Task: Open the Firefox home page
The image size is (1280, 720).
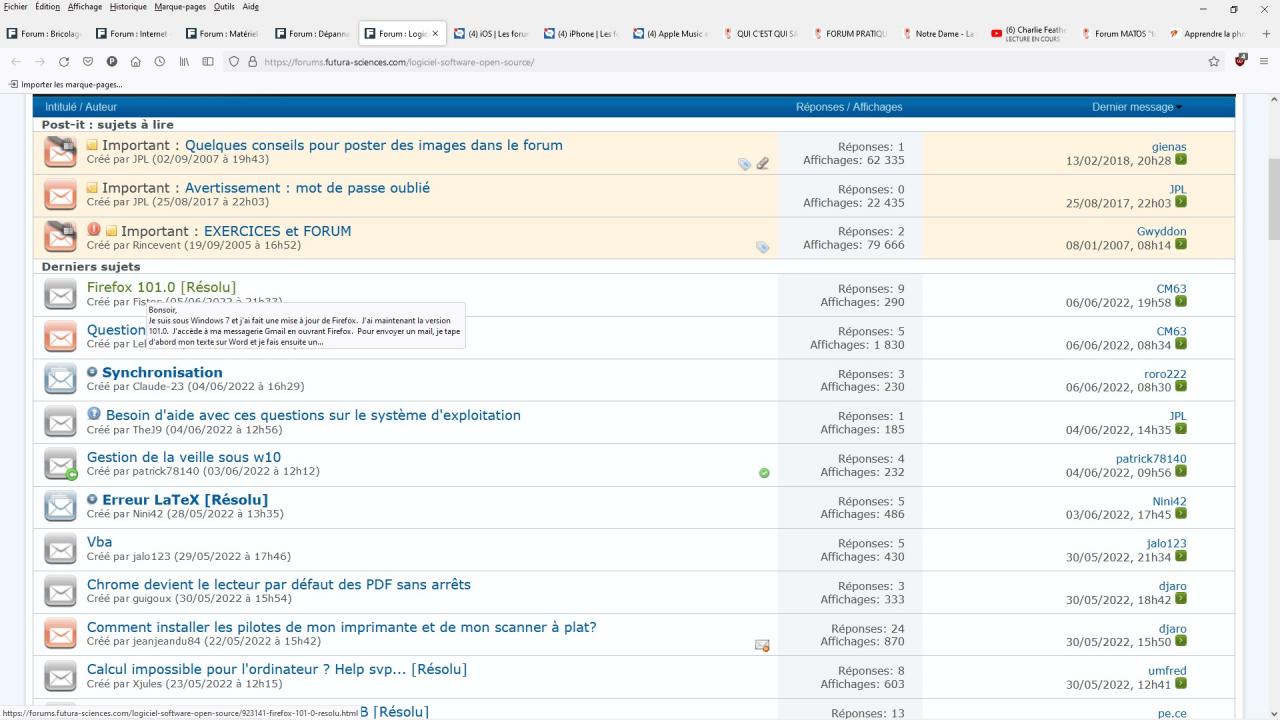Action: [136, 62]
